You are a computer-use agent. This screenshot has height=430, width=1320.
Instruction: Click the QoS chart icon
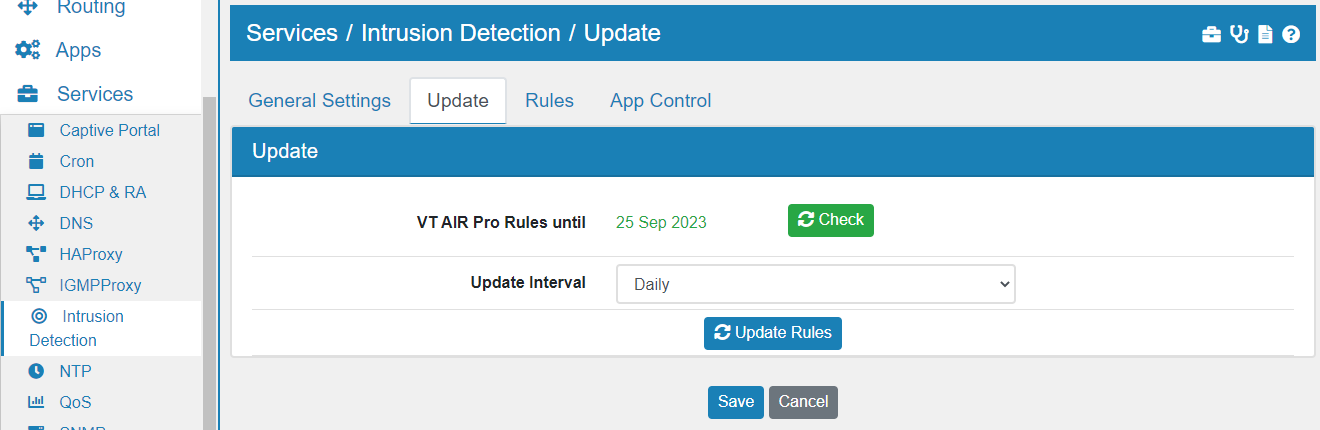click(36, 402)
